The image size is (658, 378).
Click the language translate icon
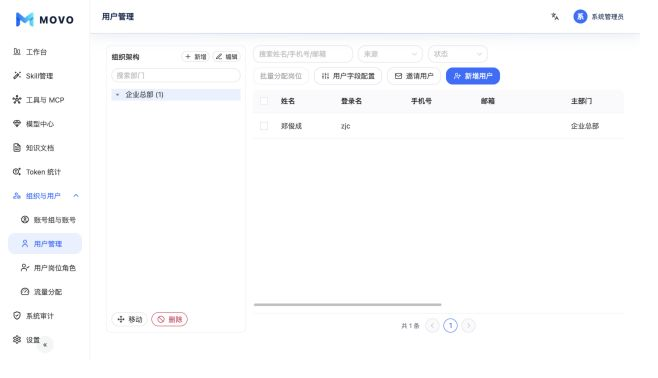point(555,17)
